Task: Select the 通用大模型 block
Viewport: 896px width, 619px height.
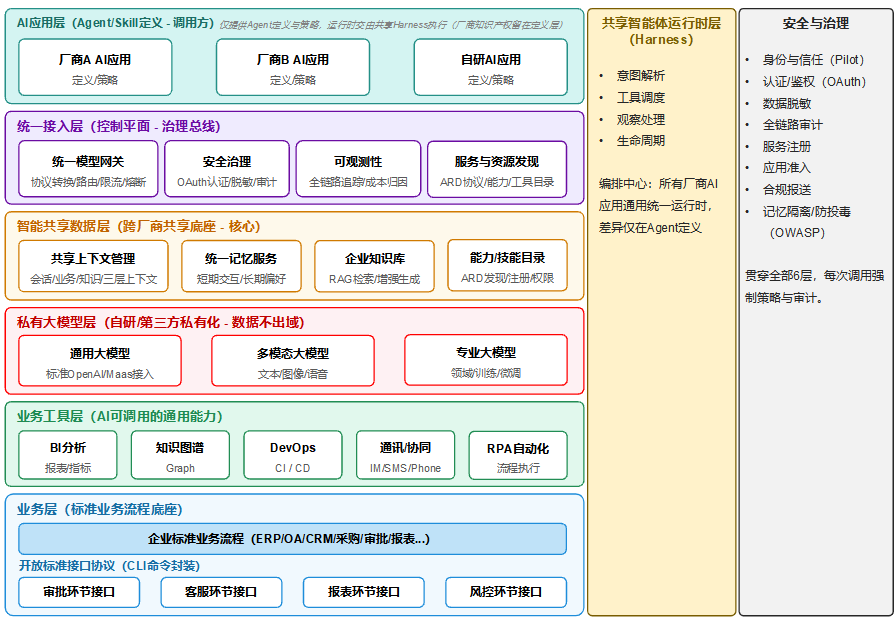Action: (x=100, y=361)
